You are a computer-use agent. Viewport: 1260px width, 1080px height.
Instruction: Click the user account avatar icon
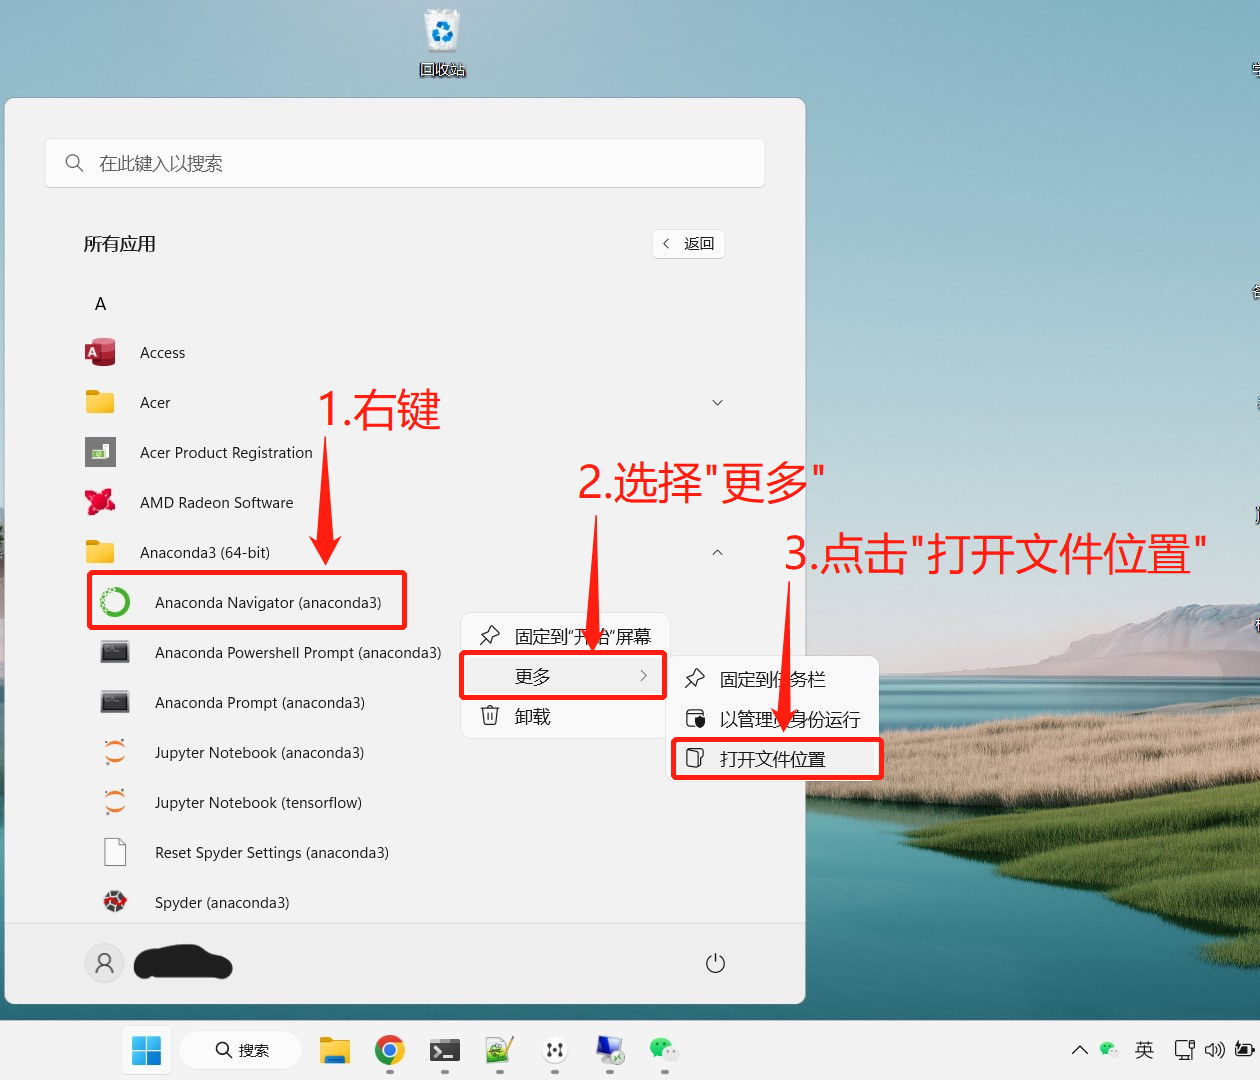pyautogui.click(x=104, y=963)
